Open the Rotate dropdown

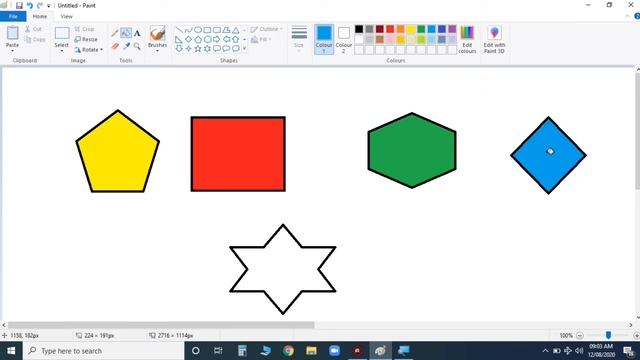click(x=89, y=50)
